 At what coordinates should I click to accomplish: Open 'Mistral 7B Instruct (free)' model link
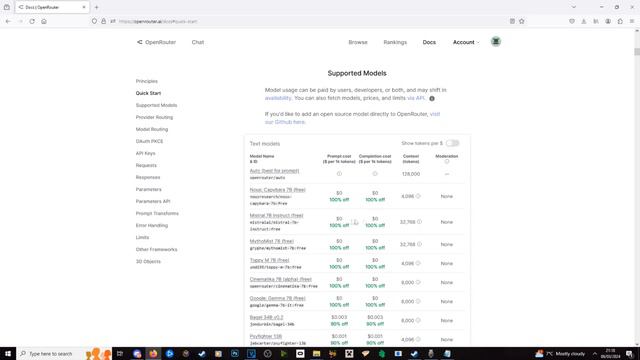(276, 216)
